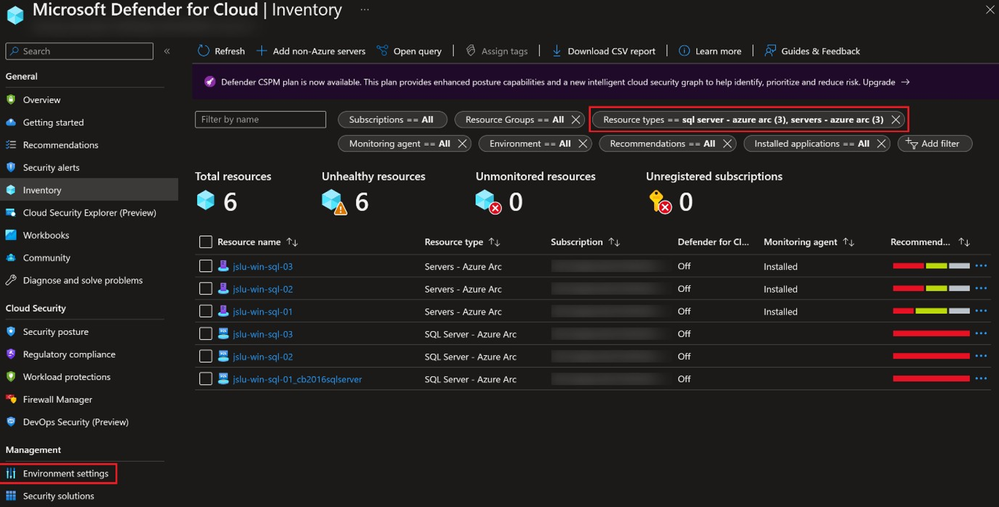Click the sidebar Search box
Image resolution: width=999 pixels, height=507 pixels.
pos(79,51)
